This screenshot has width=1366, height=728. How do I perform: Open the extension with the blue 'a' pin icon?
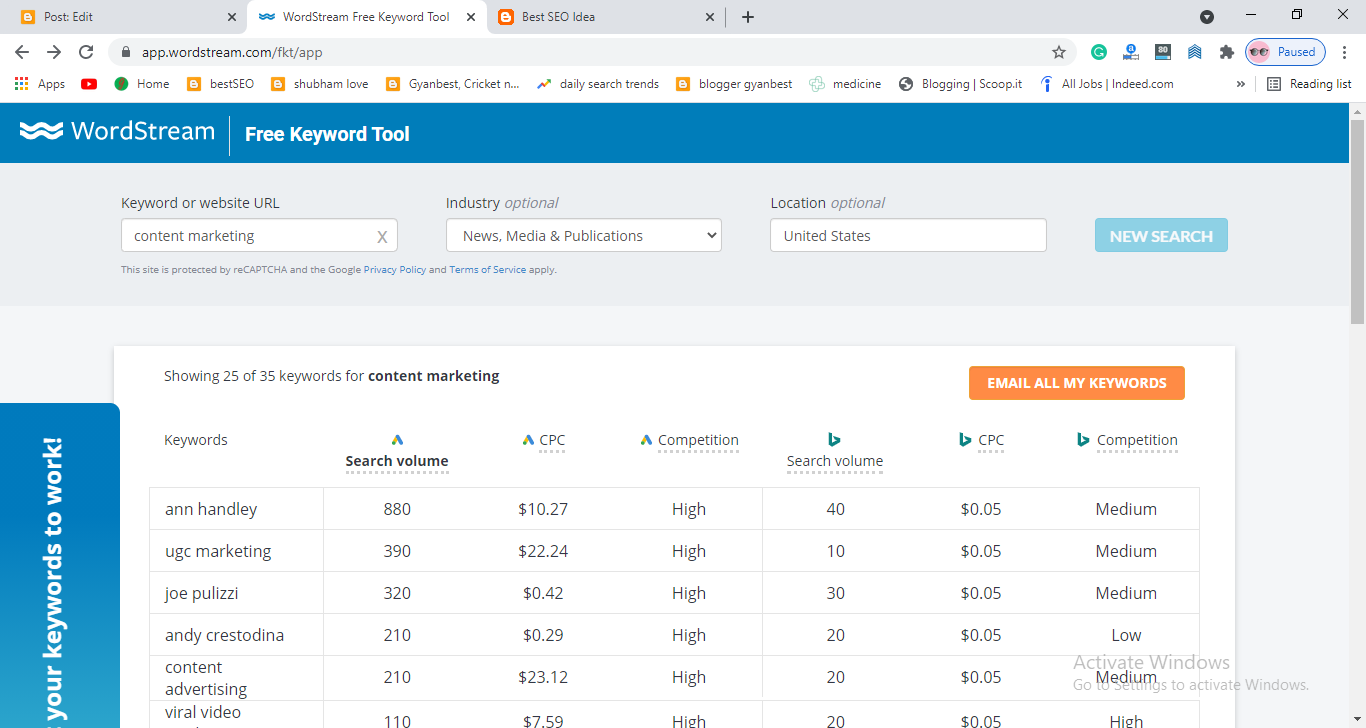click(x=1131, y=52)
